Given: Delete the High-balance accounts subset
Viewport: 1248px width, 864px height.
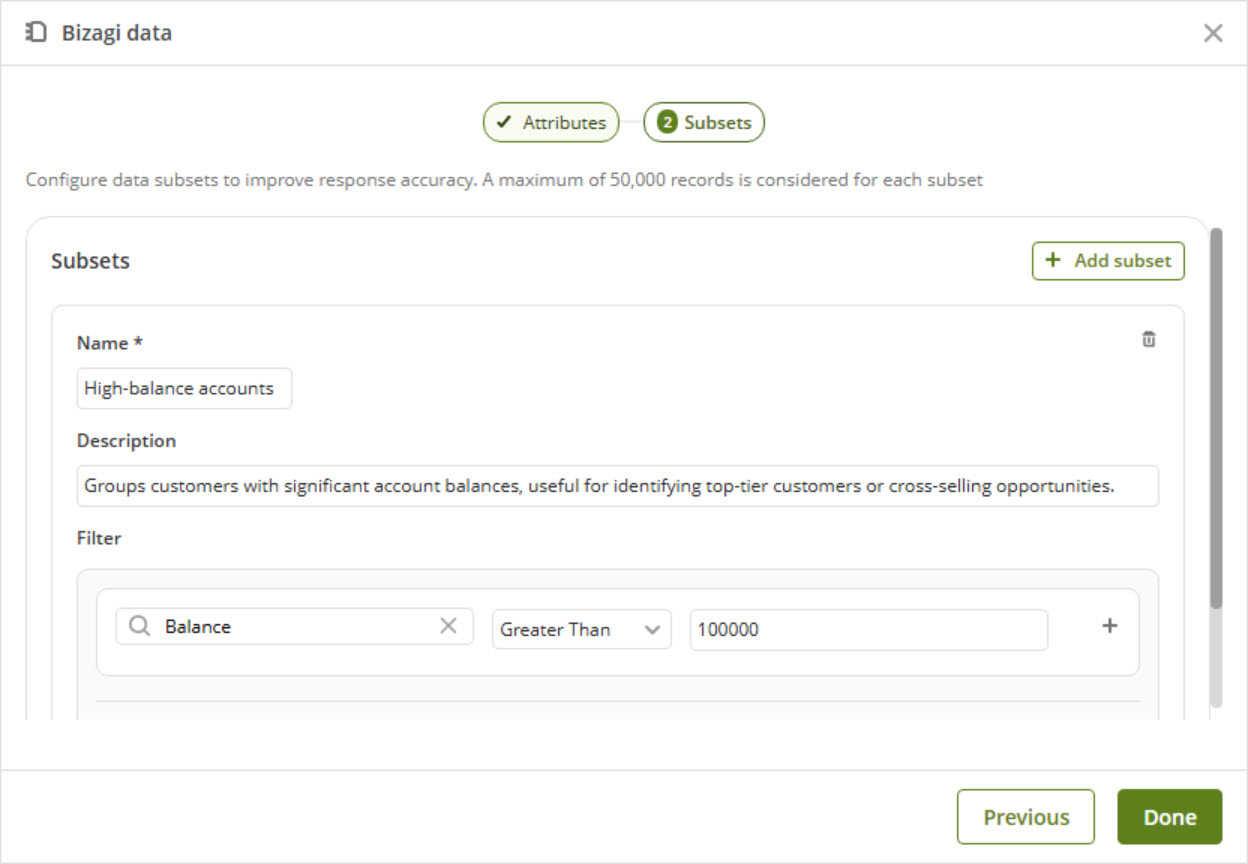Looking at the screenshot, I should (1149, 339).
